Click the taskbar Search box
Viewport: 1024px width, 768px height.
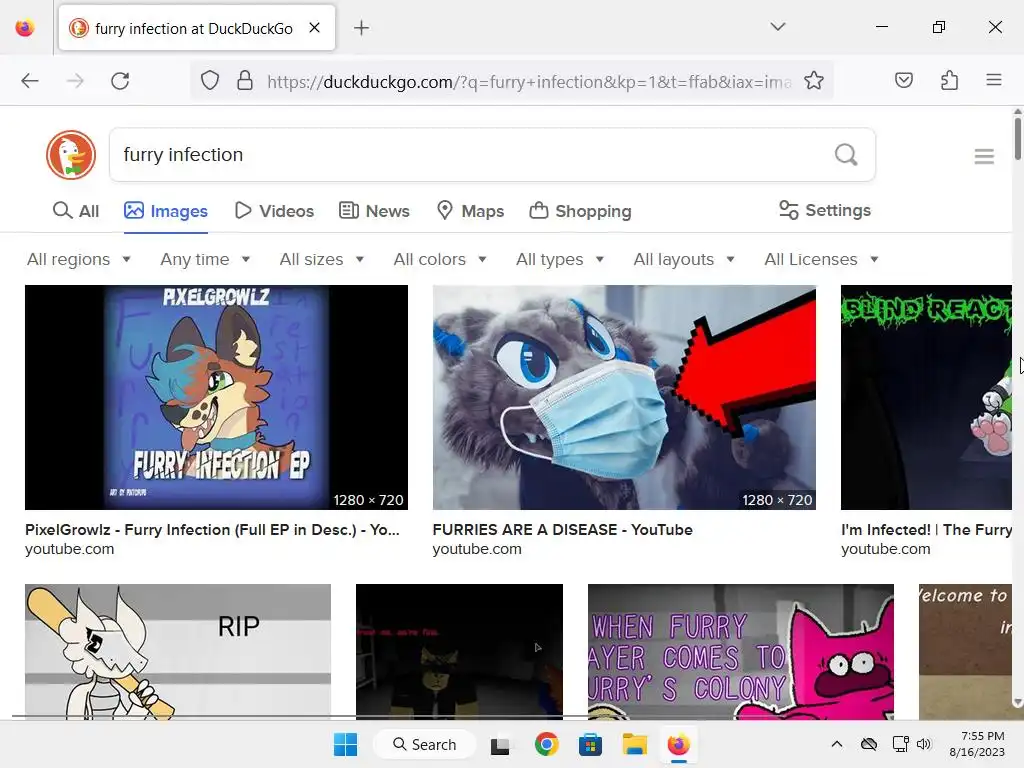[424, 744]
